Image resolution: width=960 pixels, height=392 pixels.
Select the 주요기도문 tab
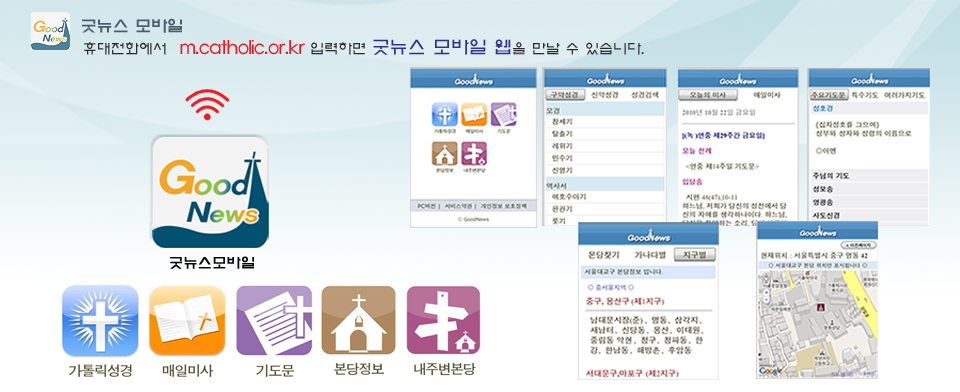pos(828,95)
